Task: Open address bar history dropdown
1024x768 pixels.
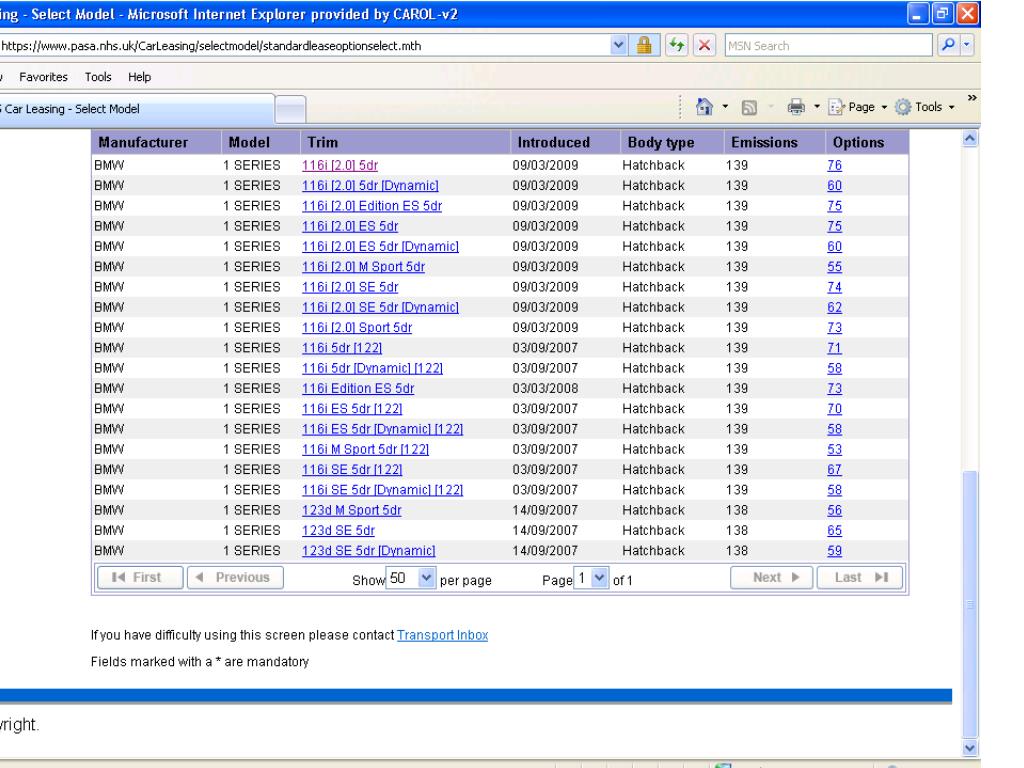Action: 618,45
